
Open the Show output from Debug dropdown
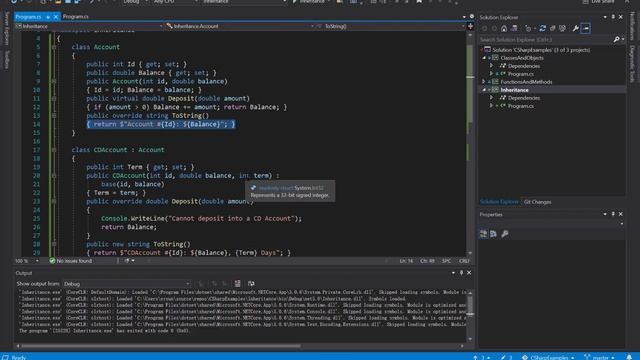(x=127, y=284)
